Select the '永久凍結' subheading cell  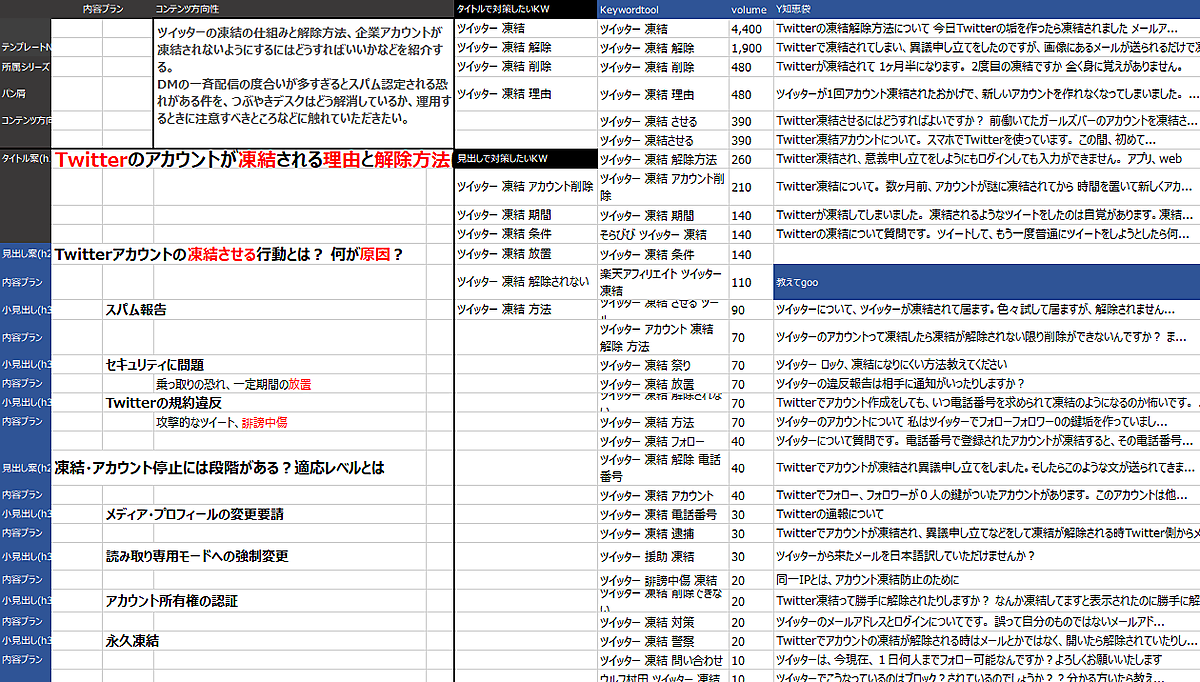[132, 641]
